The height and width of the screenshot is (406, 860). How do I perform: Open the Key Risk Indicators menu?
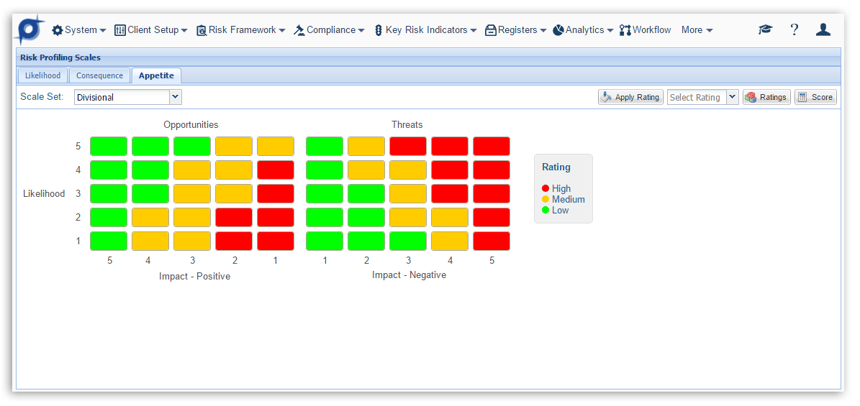click(425, 30)
